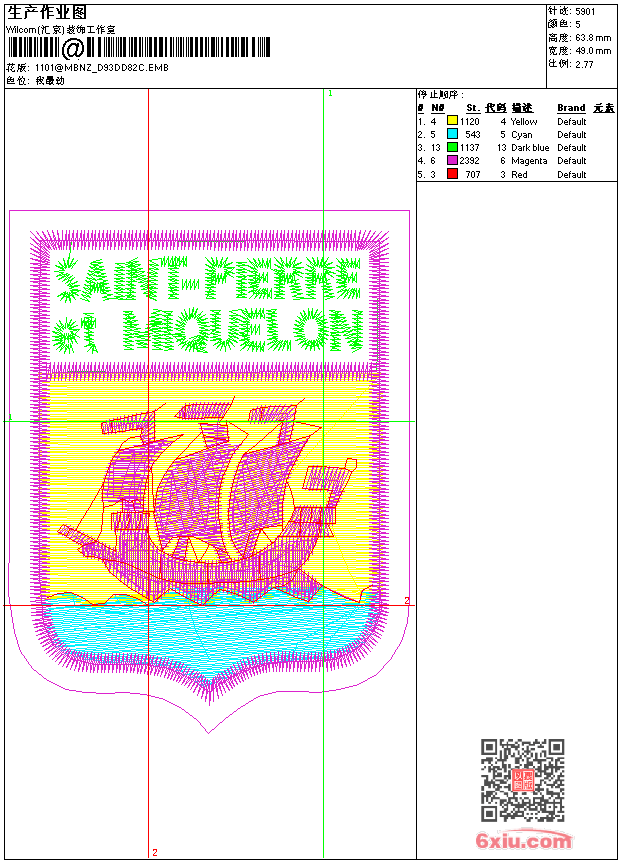620x860 pixels.
Task: Click the cyan water area under the ship
Action: click(x=211, y=636)
